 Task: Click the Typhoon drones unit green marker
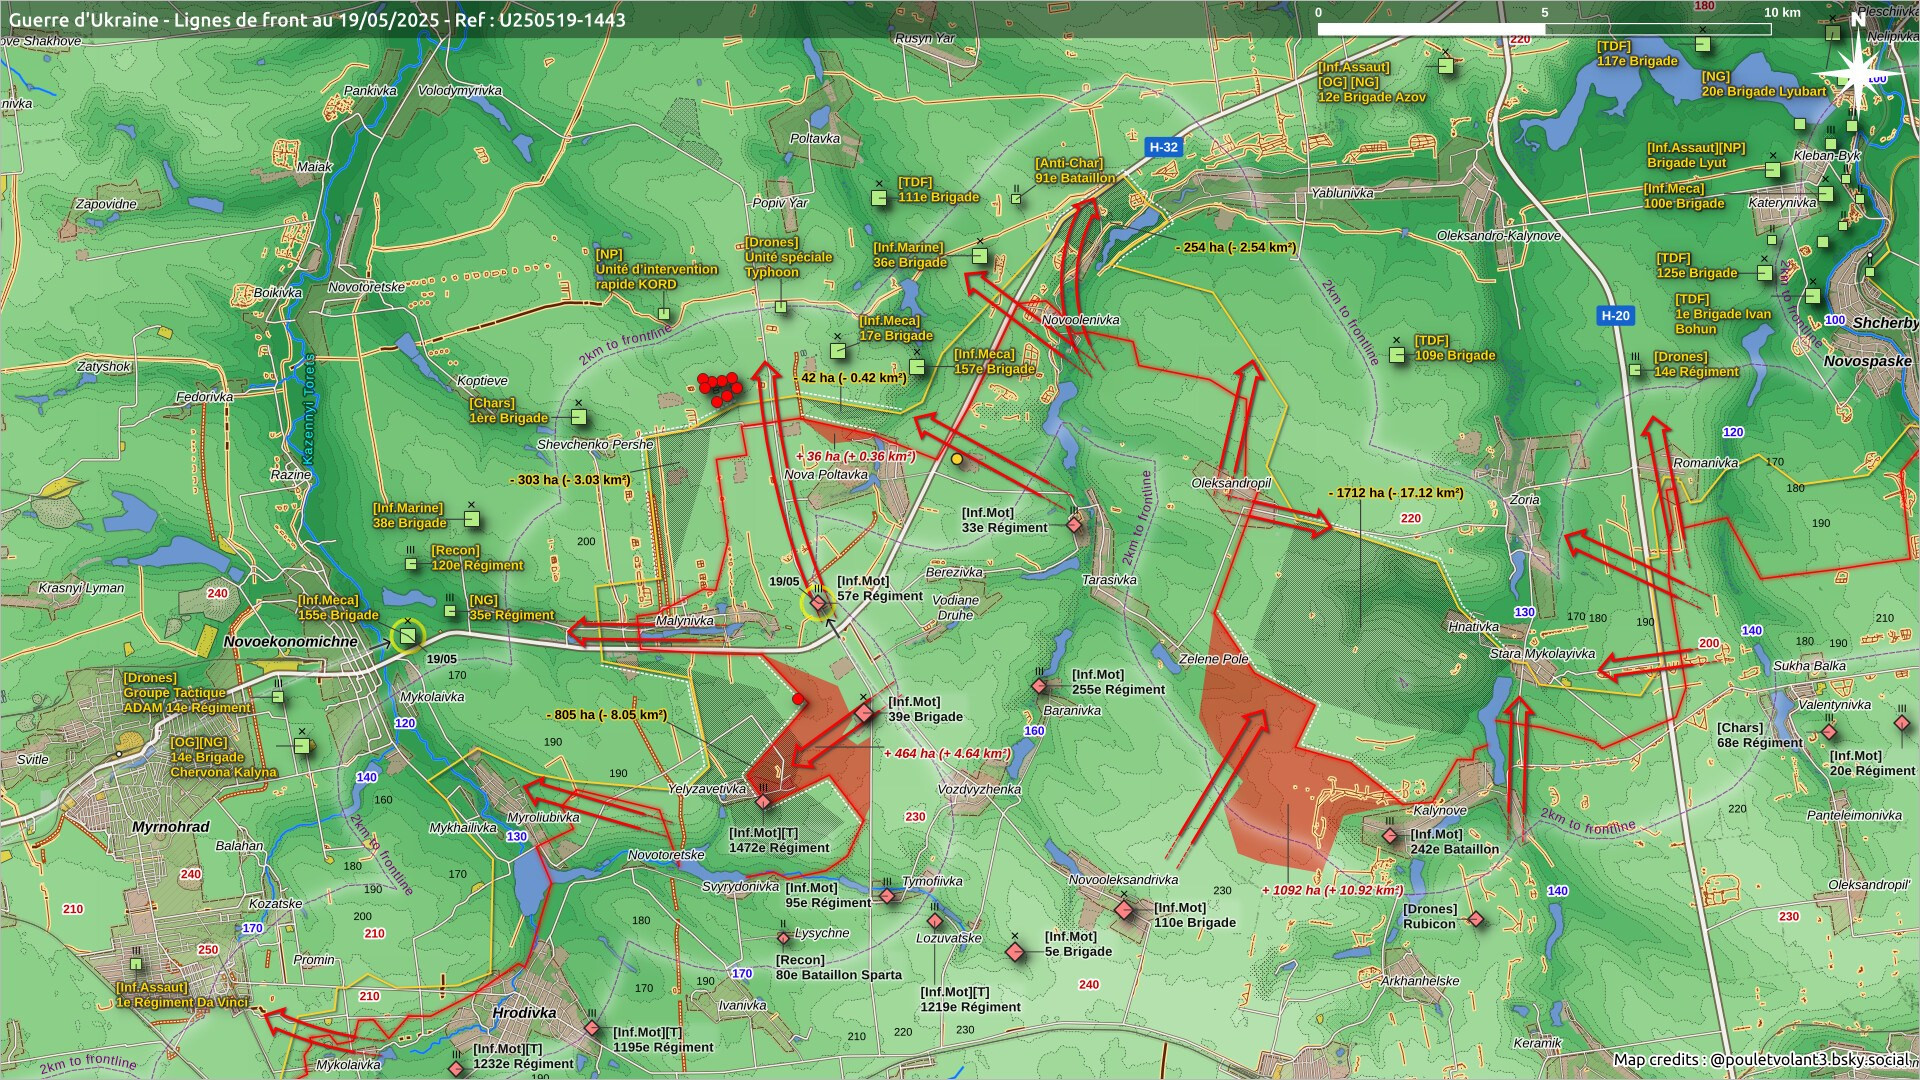pyautogui.click(x=780, y=307)
